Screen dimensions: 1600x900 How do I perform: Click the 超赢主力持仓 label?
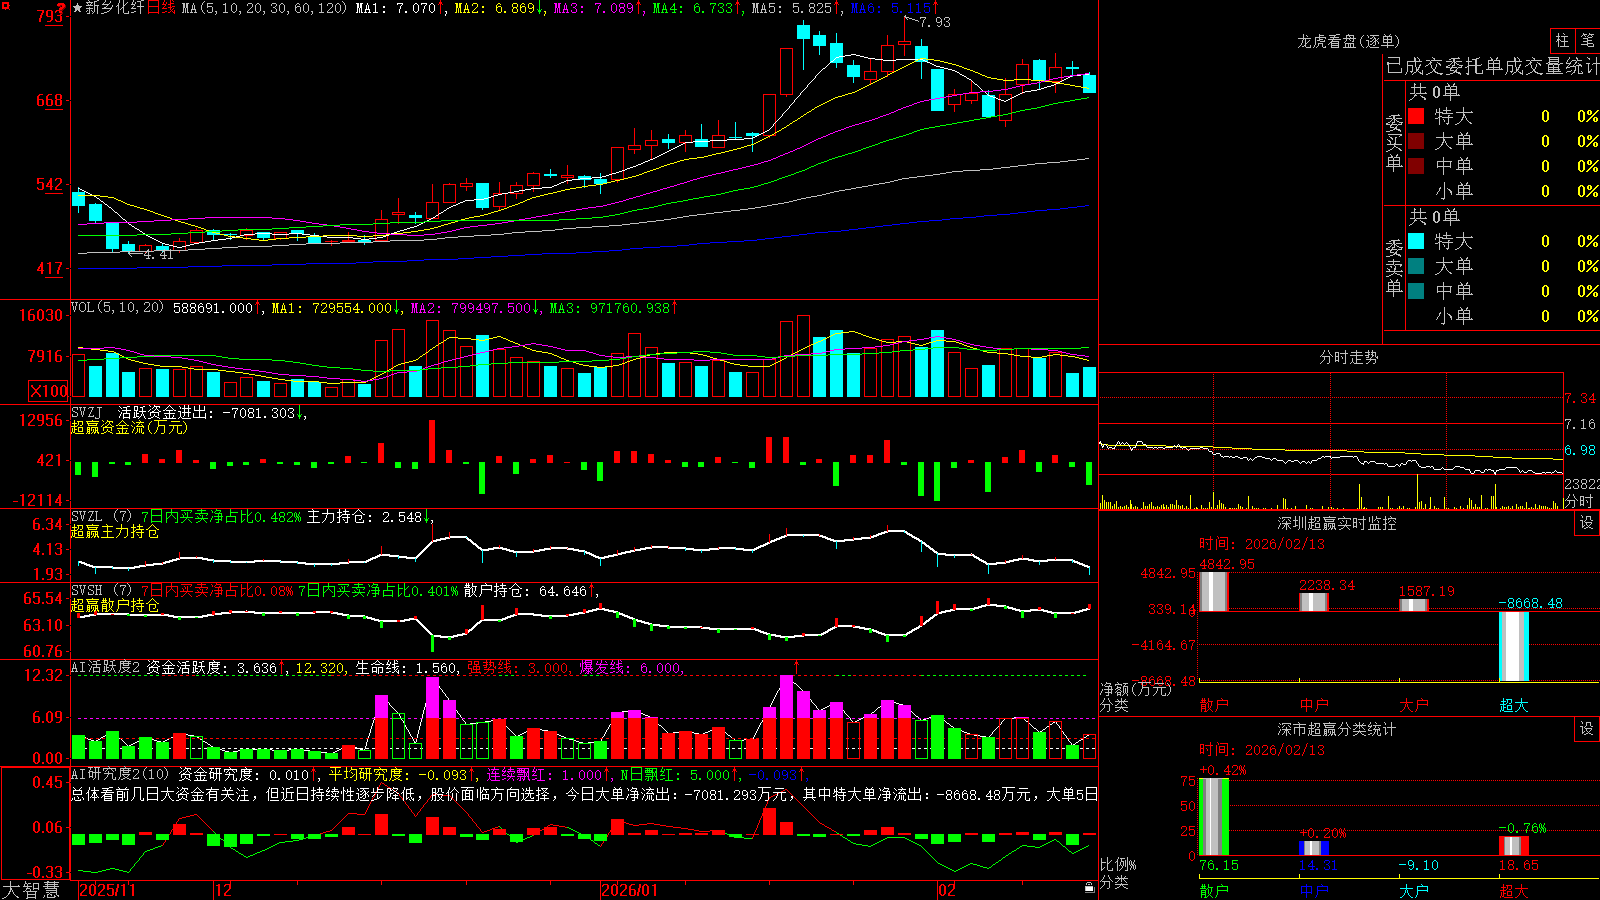pyautogui.click(x=115, y=531)
